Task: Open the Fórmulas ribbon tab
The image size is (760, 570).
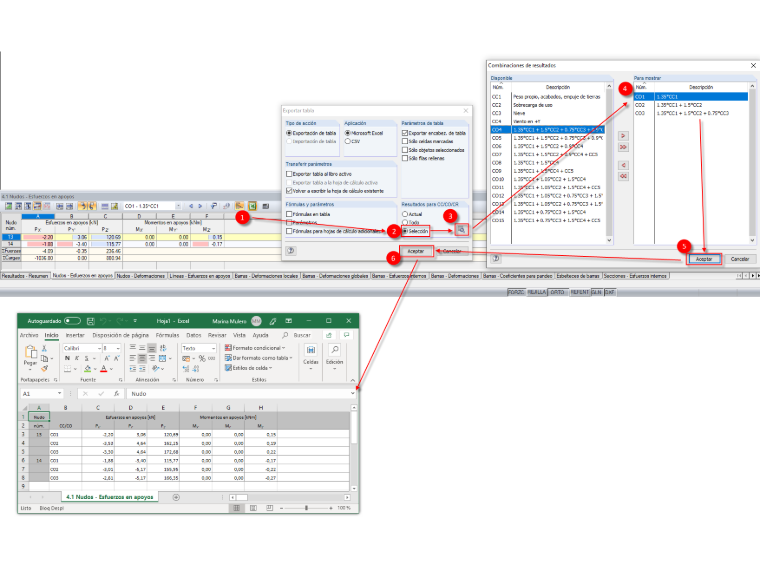Action: (167, 335)
